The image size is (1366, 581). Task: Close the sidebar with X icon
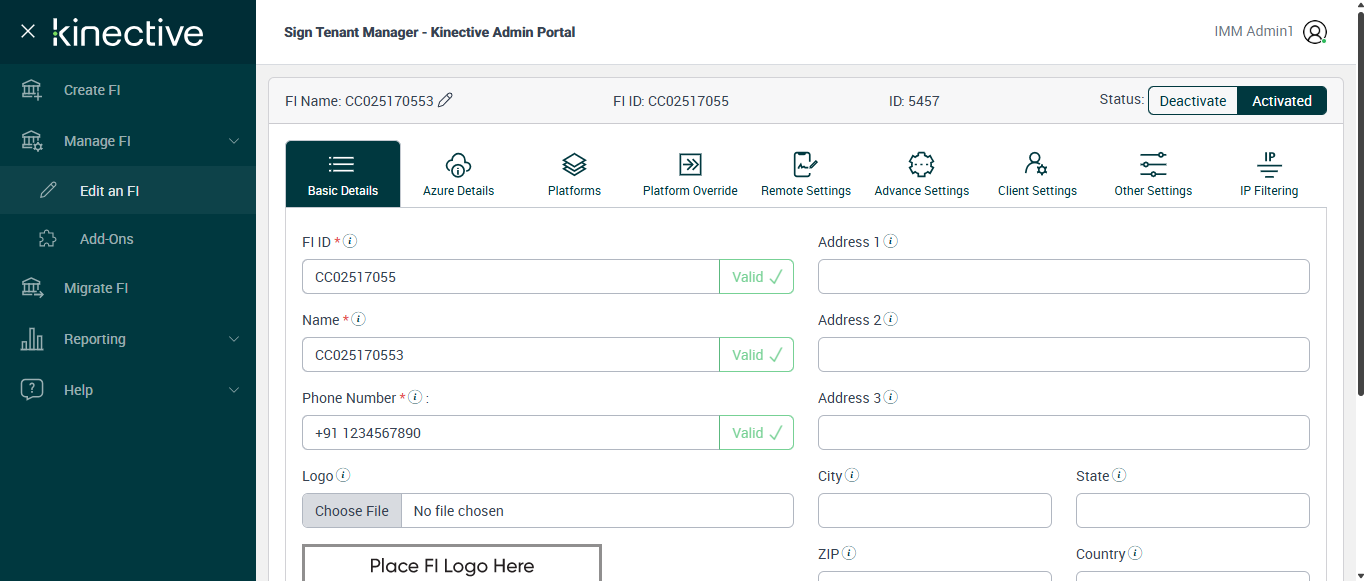coord(28,31)
